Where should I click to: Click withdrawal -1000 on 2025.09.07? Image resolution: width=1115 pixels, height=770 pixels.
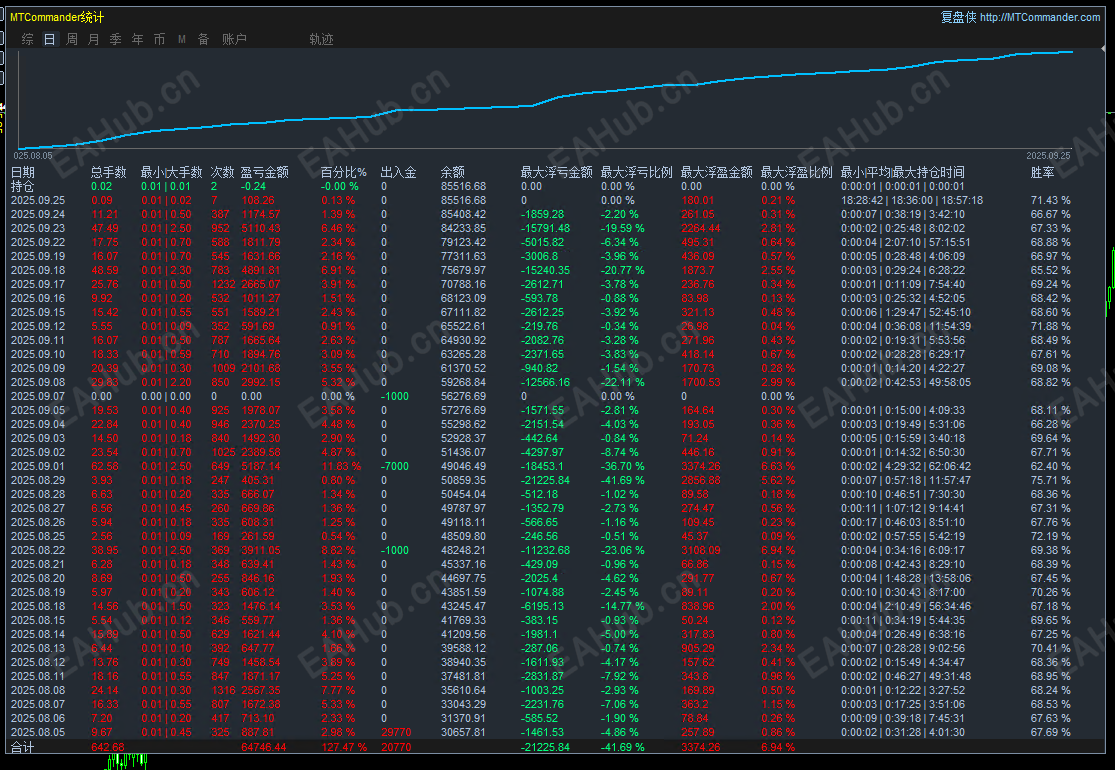tap(395, 396)
